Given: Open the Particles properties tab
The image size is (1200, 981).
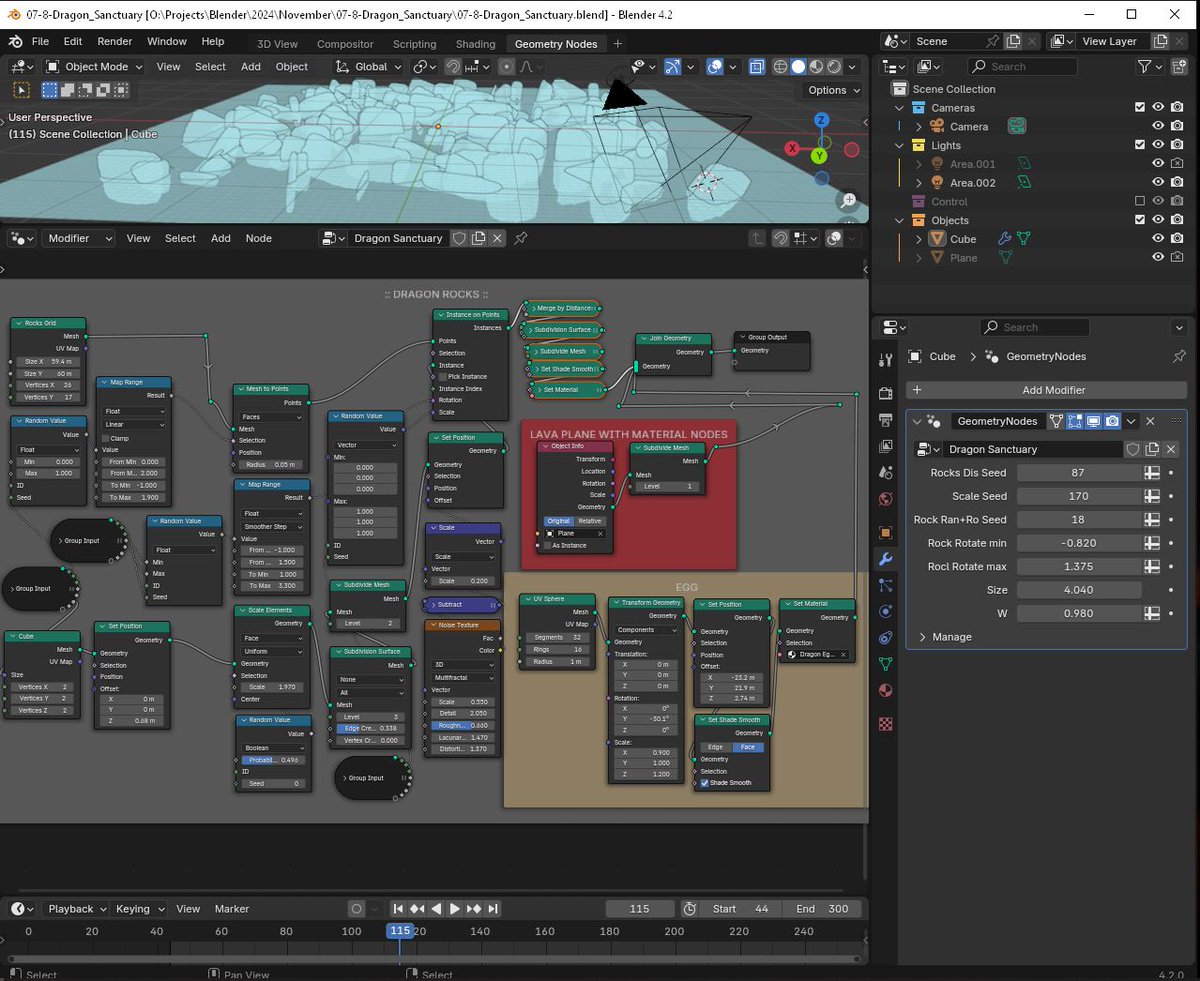Looking at the screenshot, I should [x=885, y=585].
